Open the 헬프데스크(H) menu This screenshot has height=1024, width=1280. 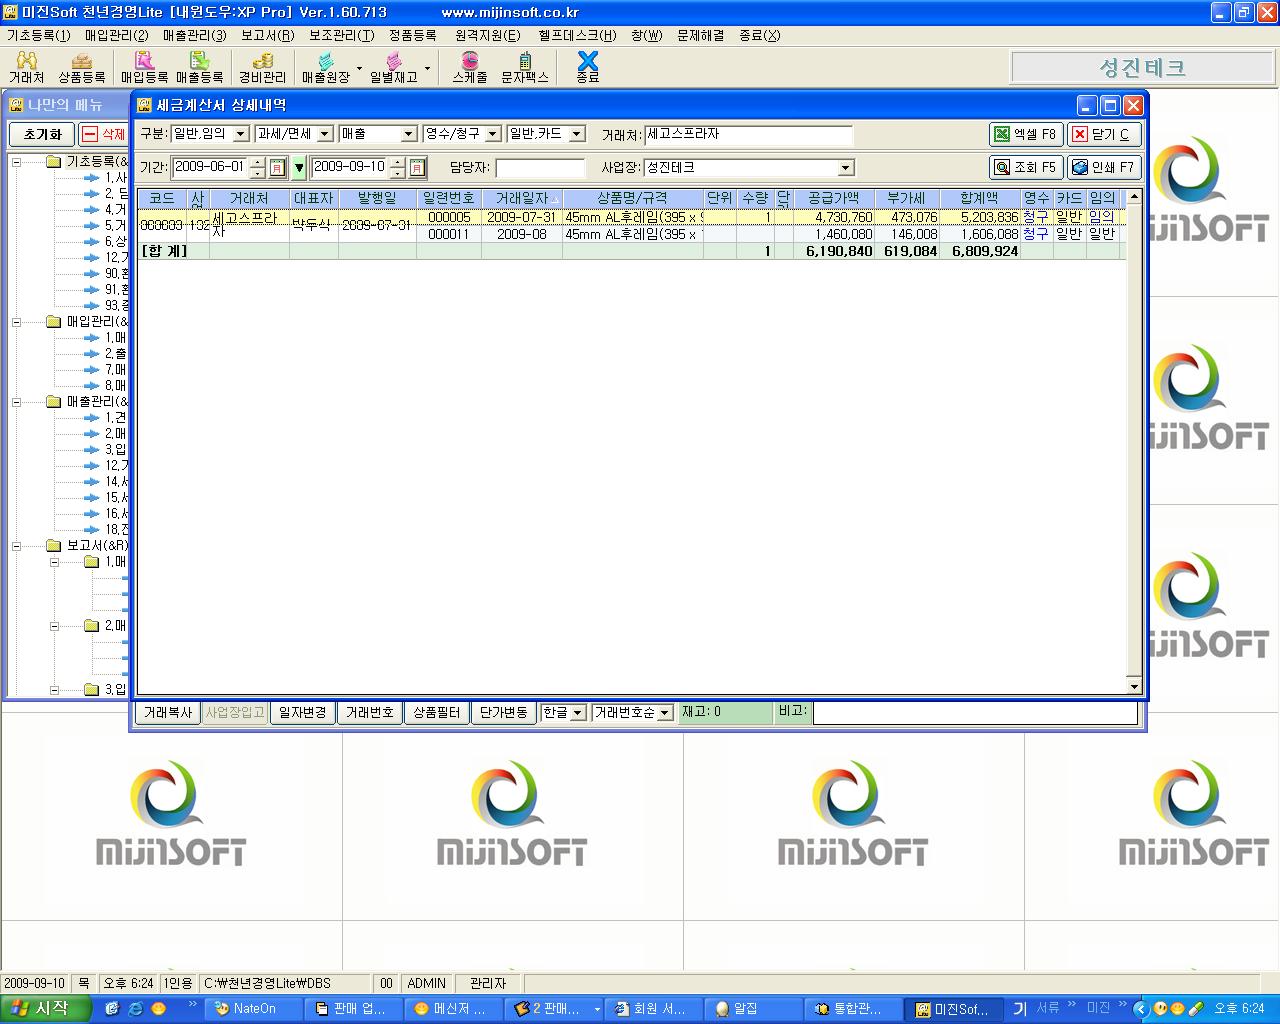pos(577,35)
